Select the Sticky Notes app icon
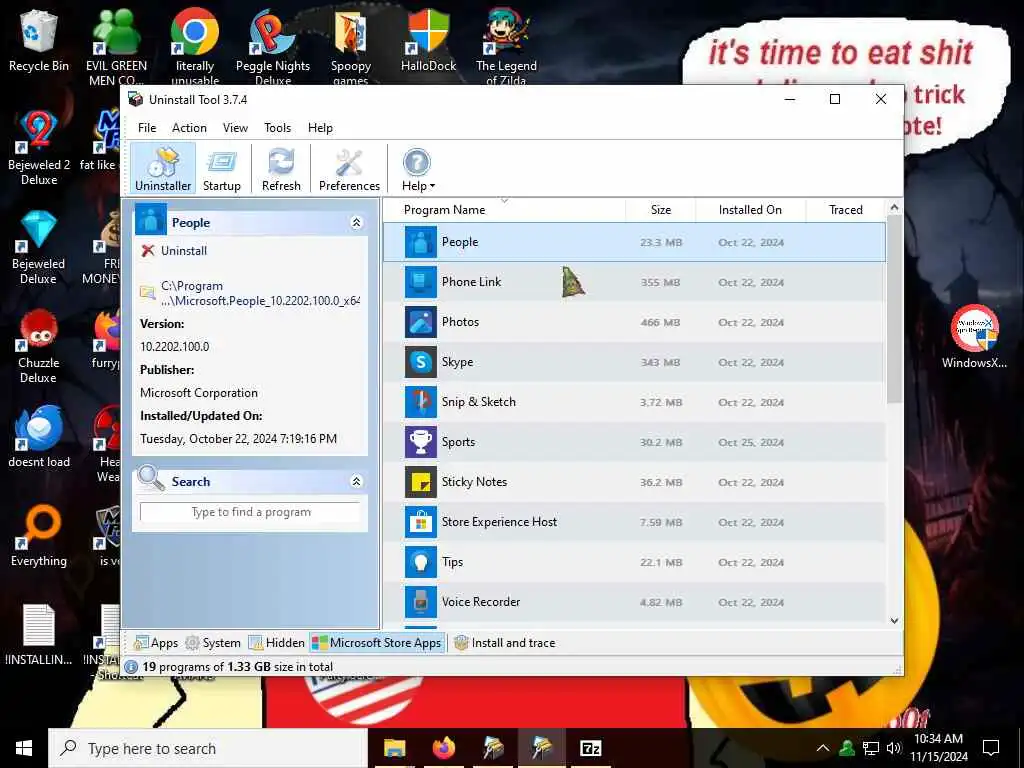The height and width of the screenshot is (768, 1024). point(421,482)
